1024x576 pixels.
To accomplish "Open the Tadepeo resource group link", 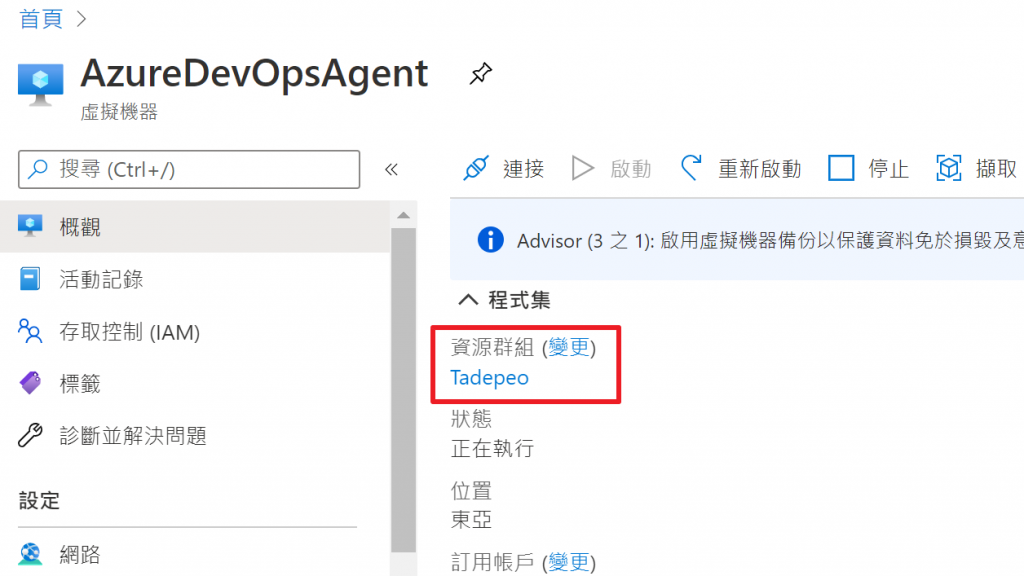I will (x=489, y=378).
